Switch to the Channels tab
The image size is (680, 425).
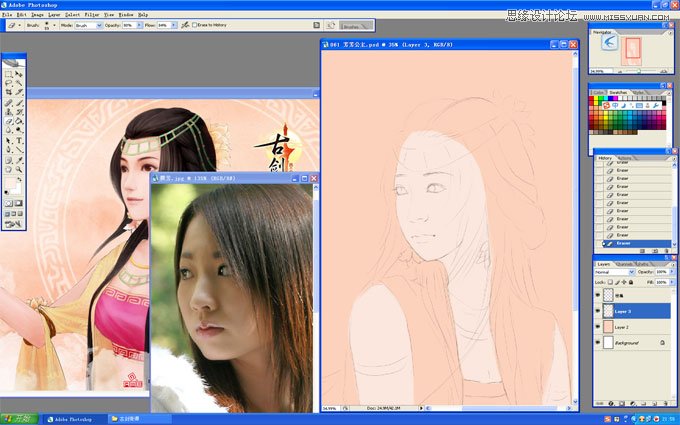624,264
